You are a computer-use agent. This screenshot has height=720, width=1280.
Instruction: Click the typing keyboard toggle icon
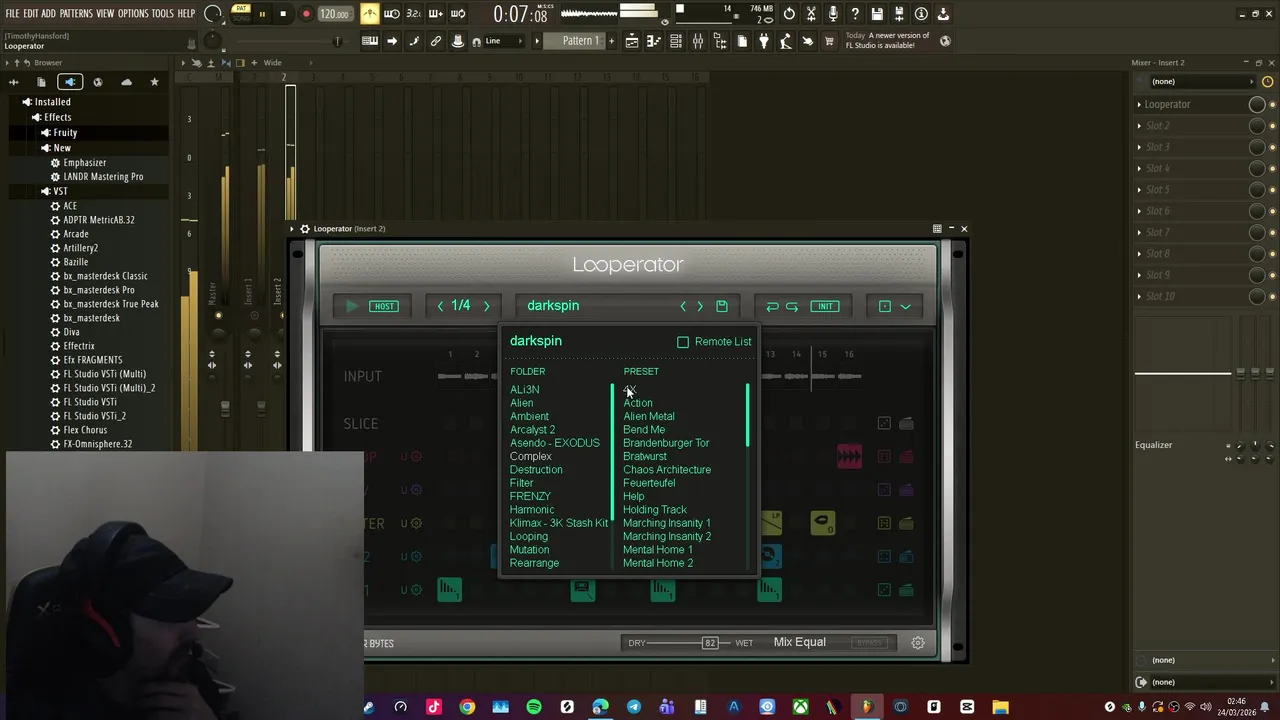[x=370, y=41]
